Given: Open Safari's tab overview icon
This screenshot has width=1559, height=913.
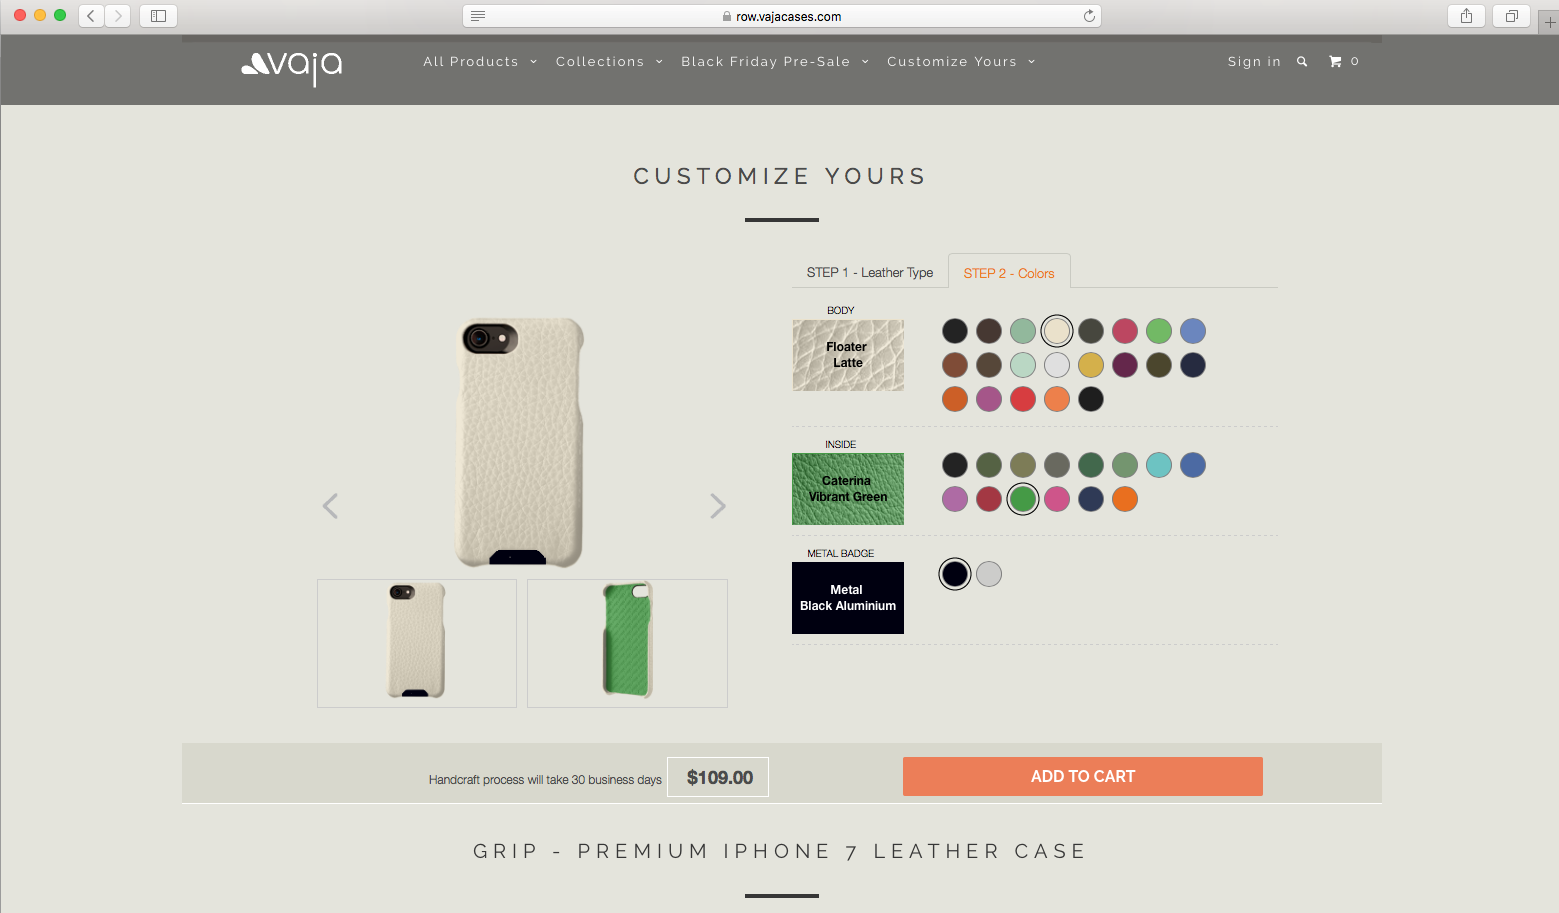Looking at the screenshot, I should (x=1511, y=16).
